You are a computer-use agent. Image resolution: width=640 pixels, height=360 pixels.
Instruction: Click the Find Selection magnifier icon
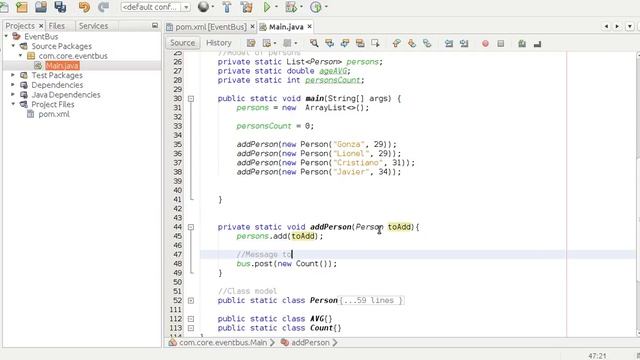[313, 43]
